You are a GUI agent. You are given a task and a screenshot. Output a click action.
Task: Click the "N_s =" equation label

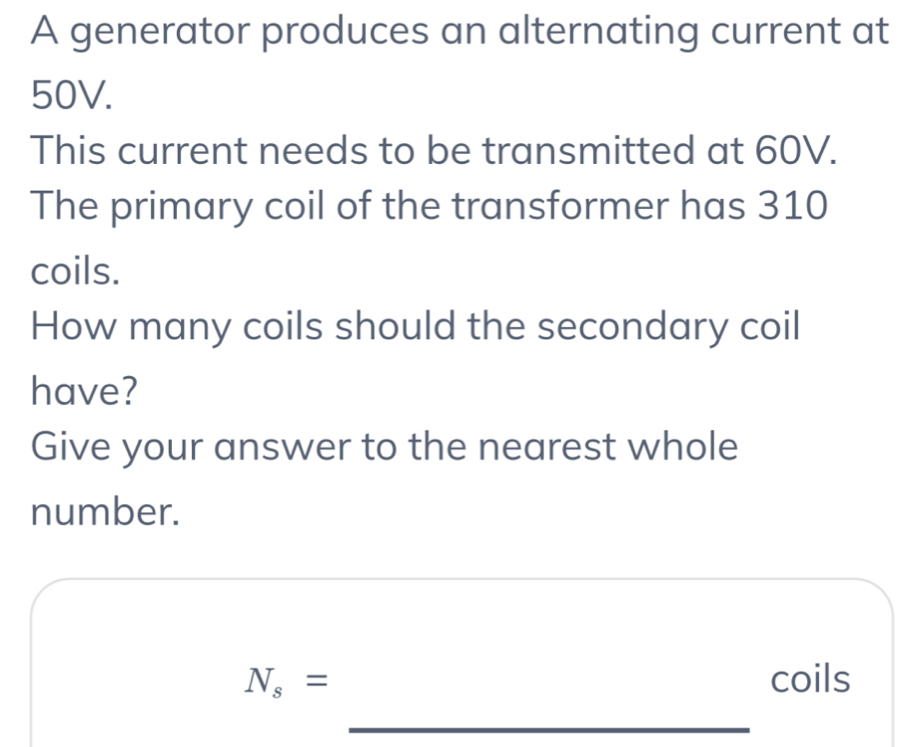285,682
